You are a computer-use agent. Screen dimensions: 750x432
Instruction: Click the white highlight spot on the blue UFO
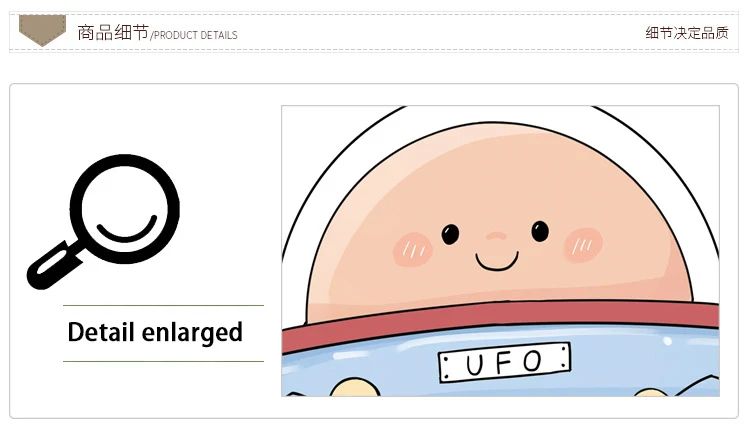coord(667,341)
